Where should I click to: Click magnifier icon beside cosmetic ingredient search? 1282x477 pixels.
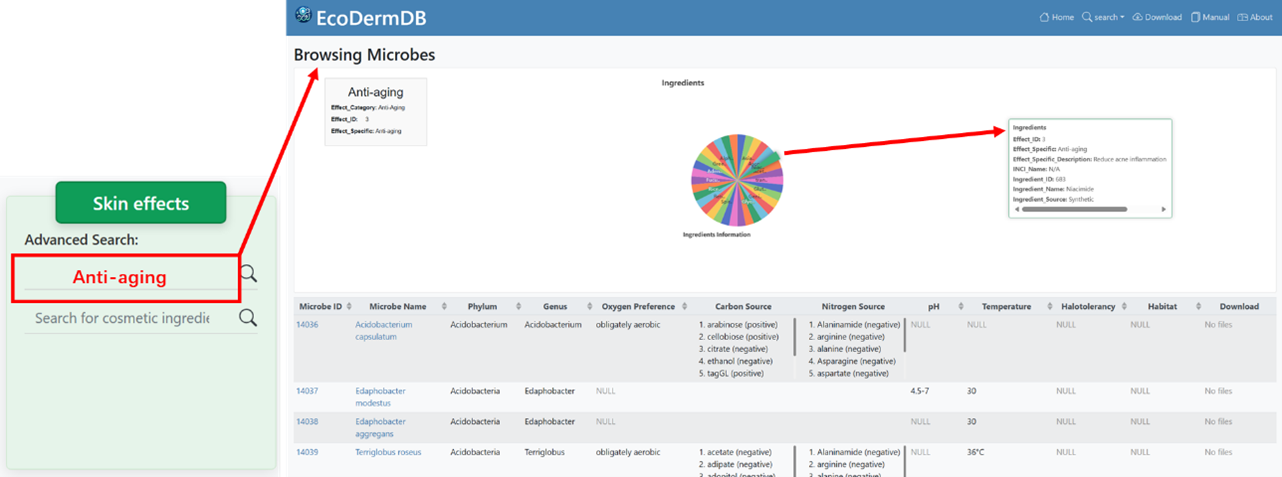(x=248, y=318)
